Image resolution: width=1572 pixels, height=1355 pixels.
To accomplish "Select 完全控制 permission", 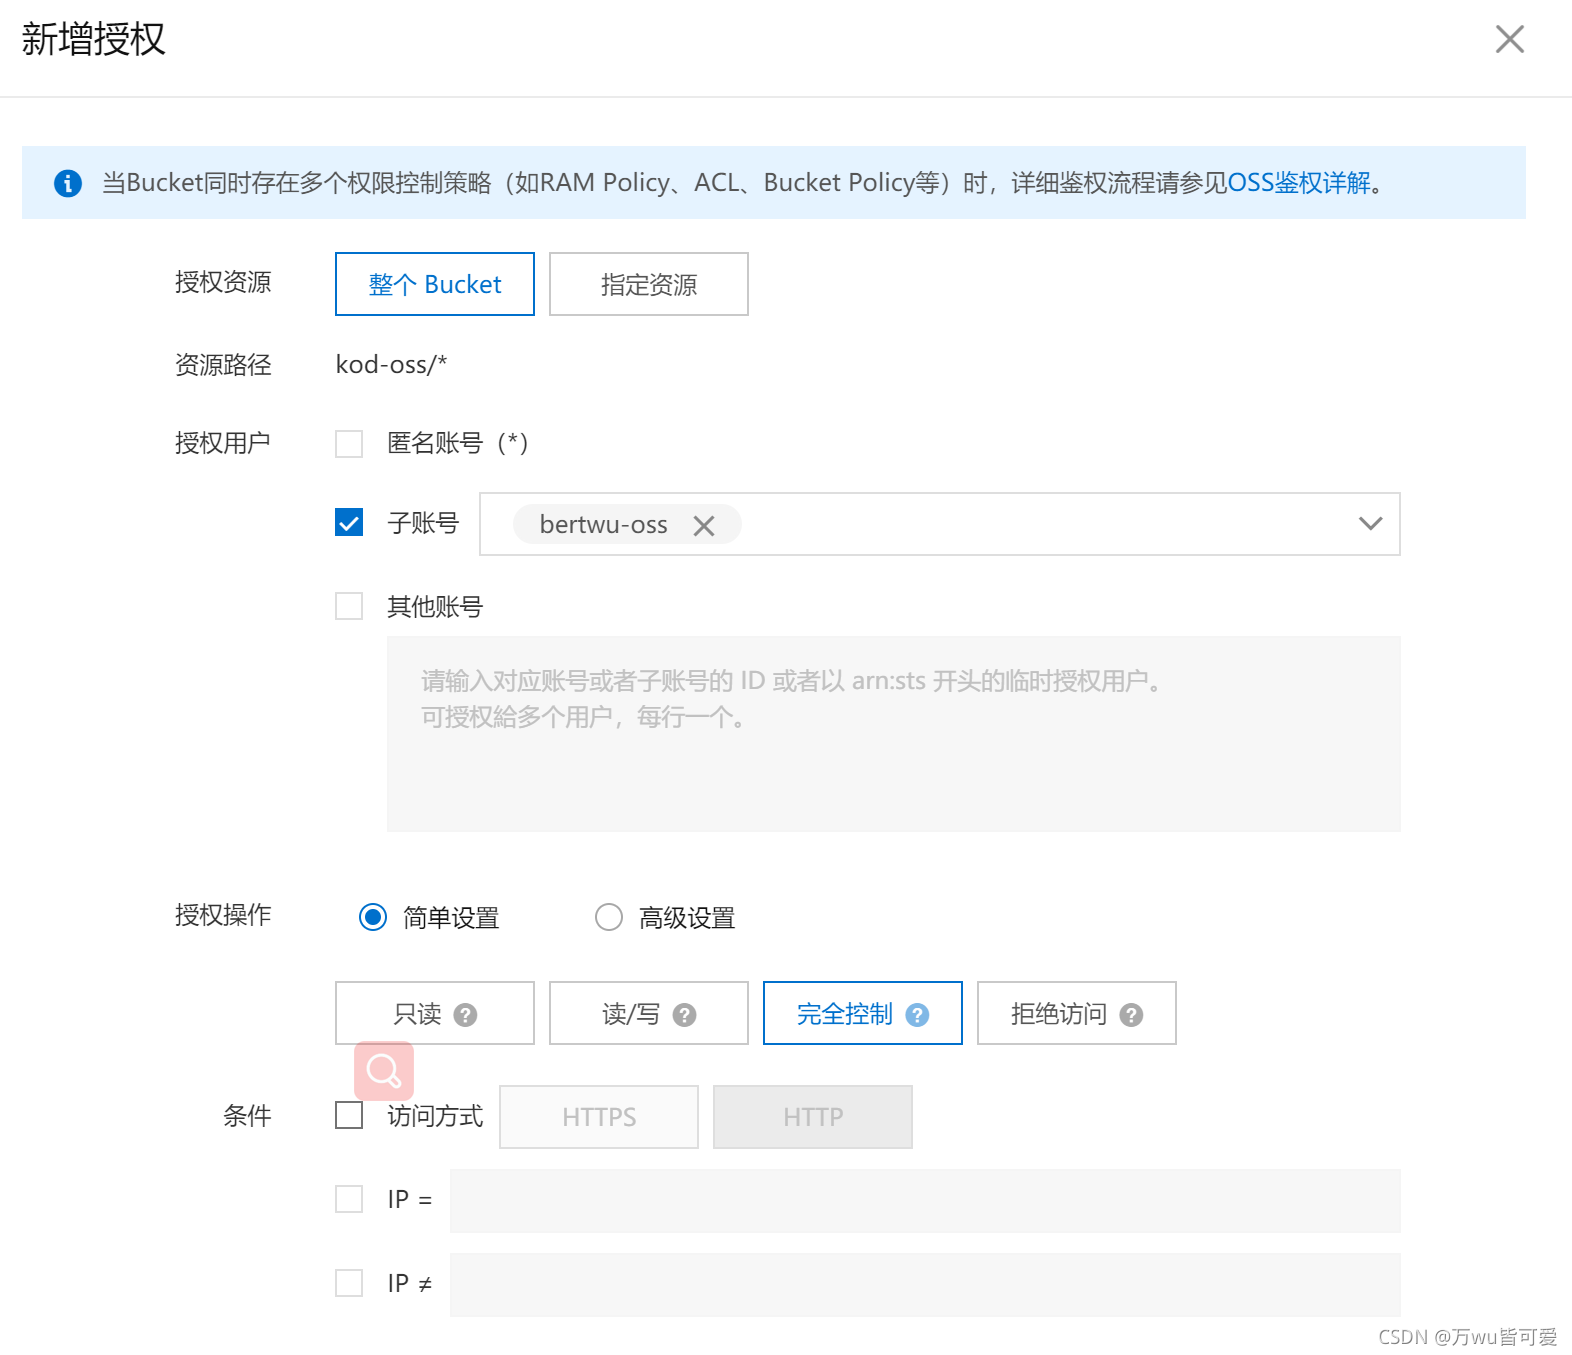I will click(863, 1013).
